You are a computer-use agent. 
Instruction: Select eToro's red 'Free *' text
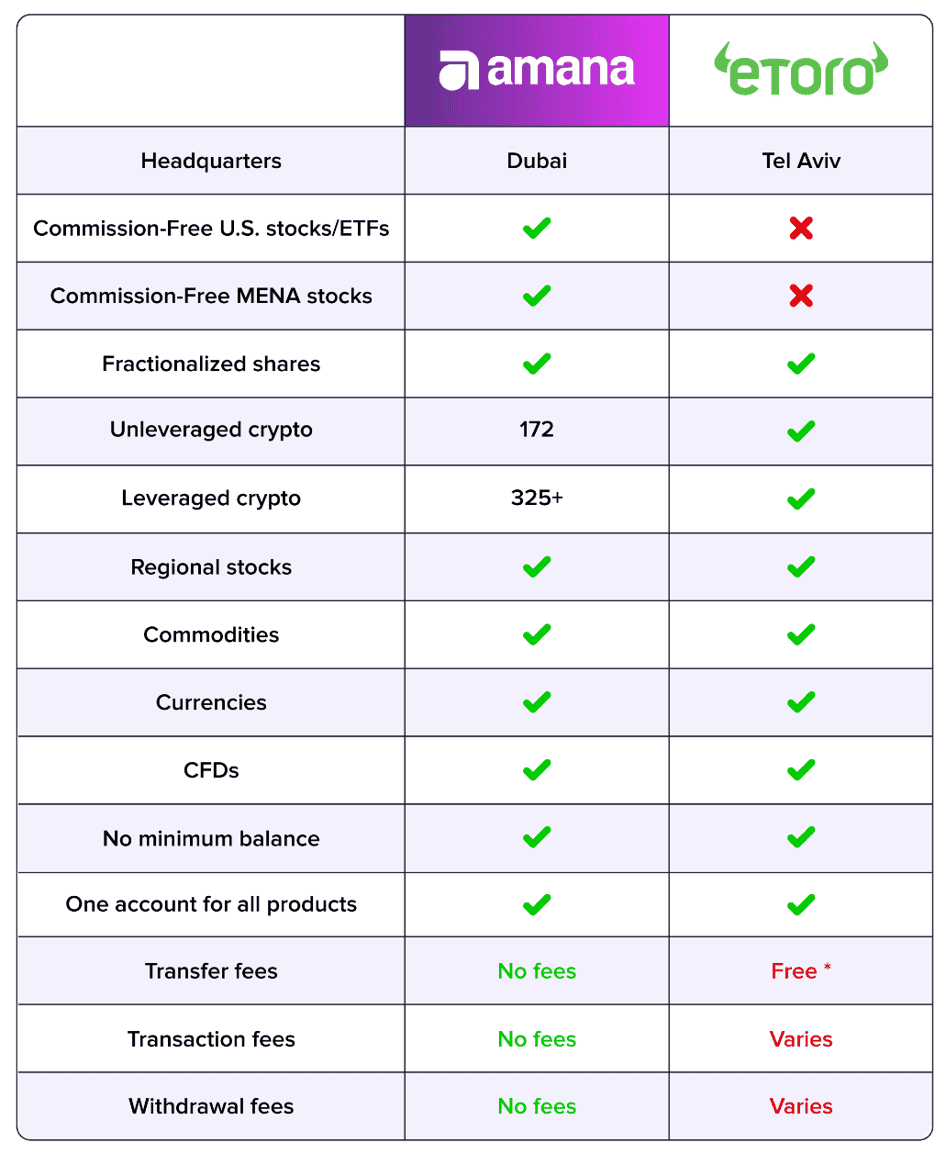click(x=801, y=971)
